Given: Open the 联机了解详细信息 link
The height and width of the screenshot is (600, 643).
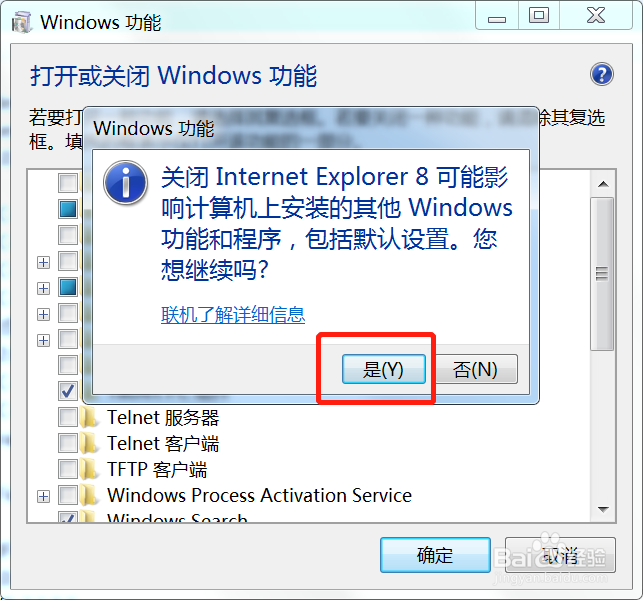Looking at the screenshot, I should [x=233, y=315].
